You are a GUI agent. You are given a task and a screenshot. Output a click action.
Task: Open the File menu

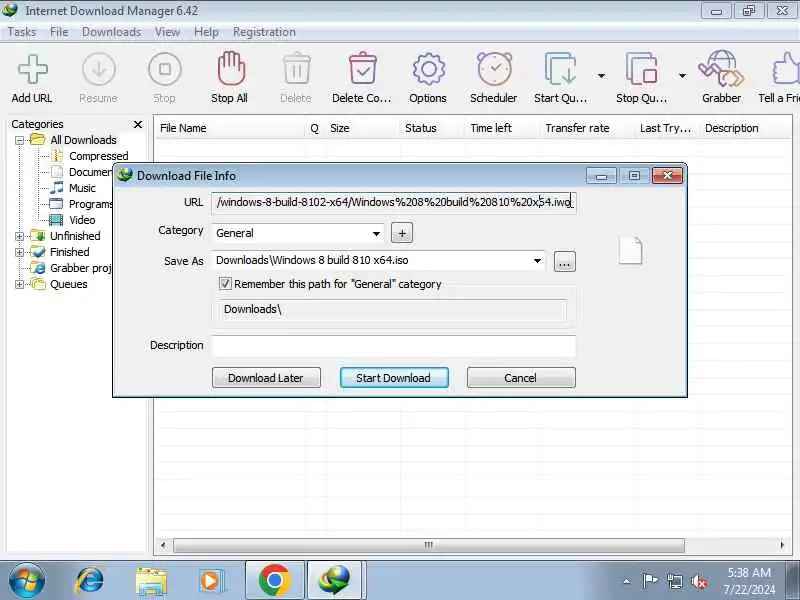59,32
